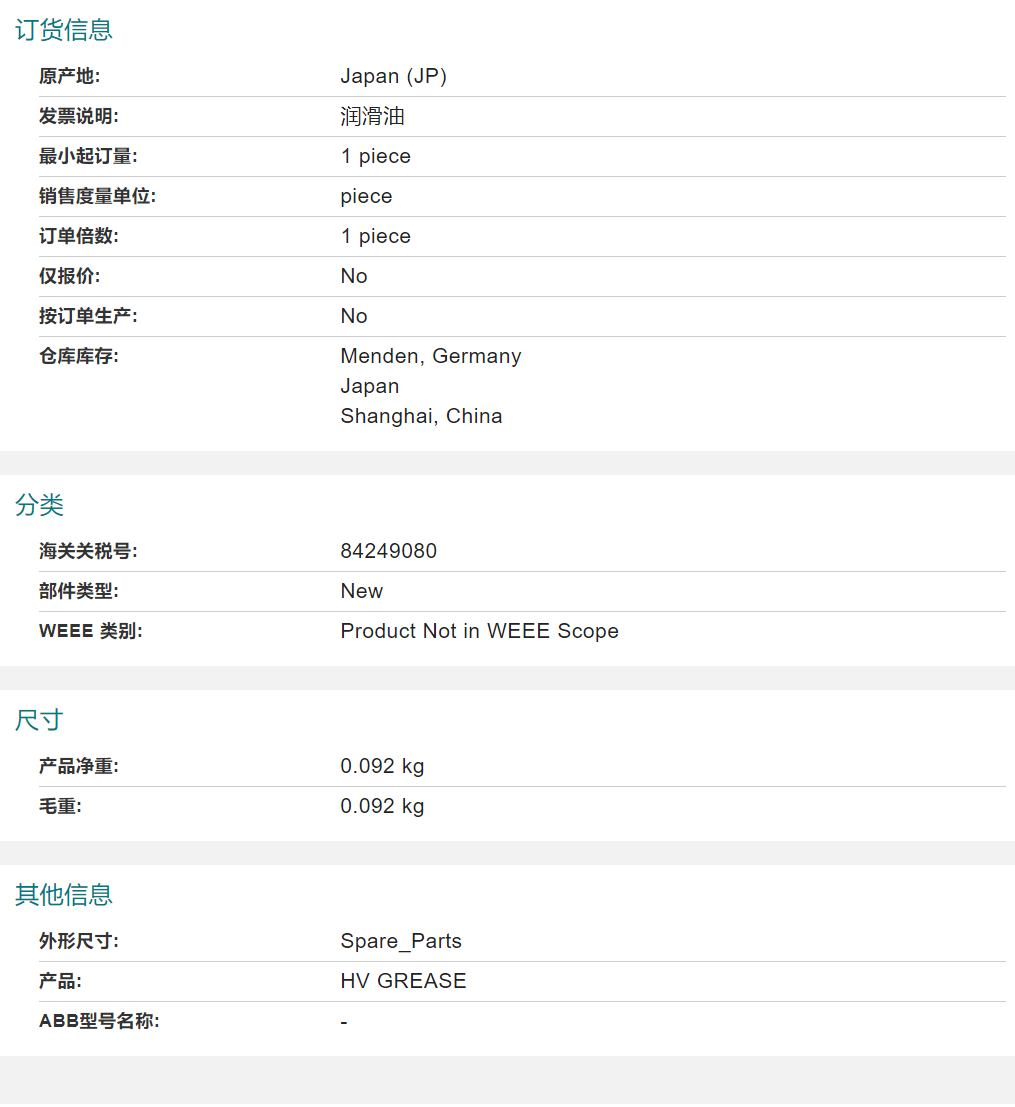Select the customs tariff number 84249080
1015x1107 pixels.
point(388,551)
